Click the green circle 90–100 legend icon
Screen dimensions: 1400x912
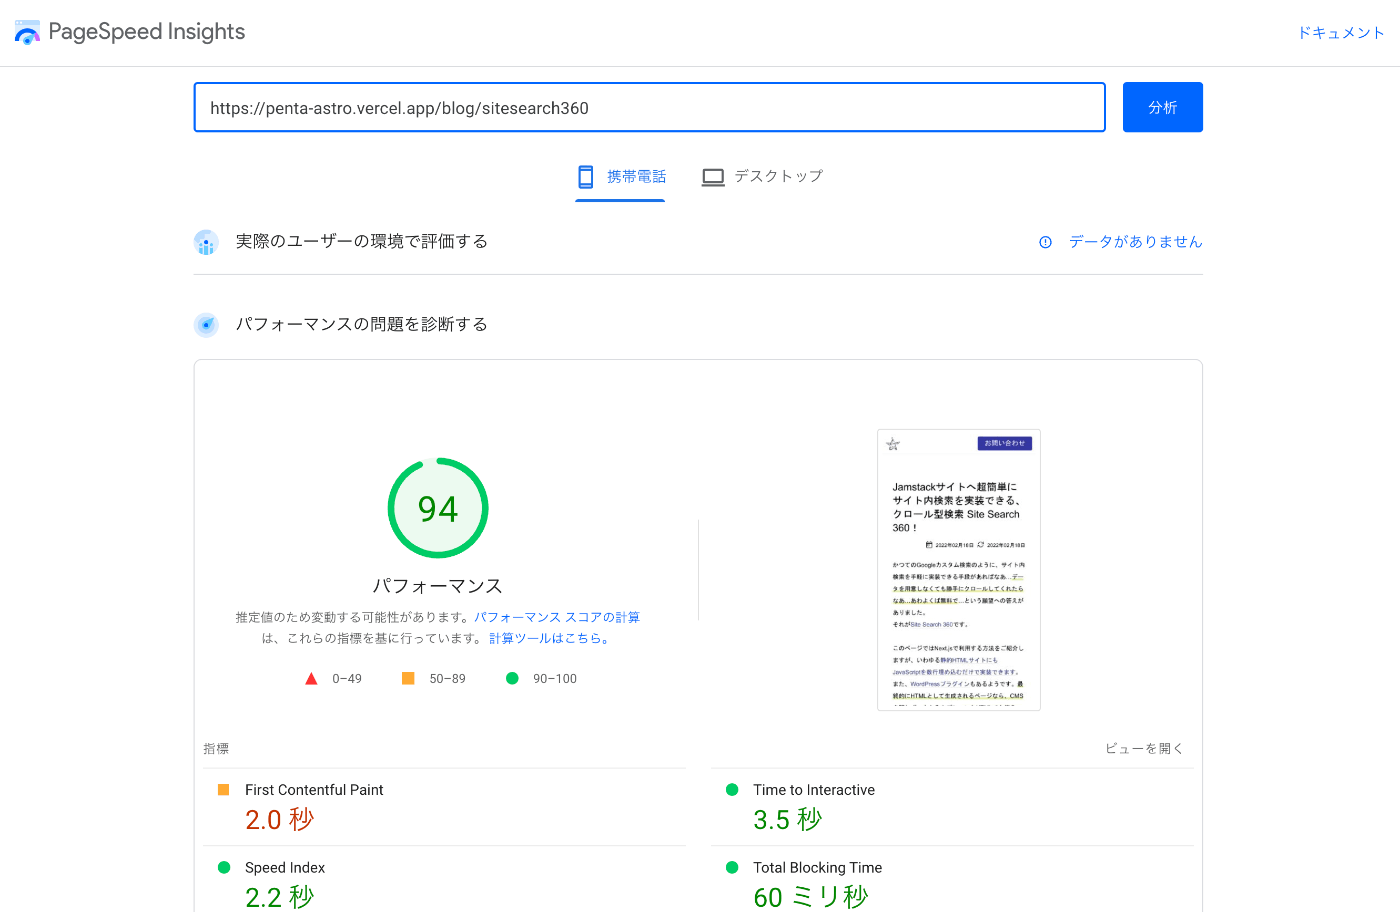pyautogui.click(x=512, y=678)
